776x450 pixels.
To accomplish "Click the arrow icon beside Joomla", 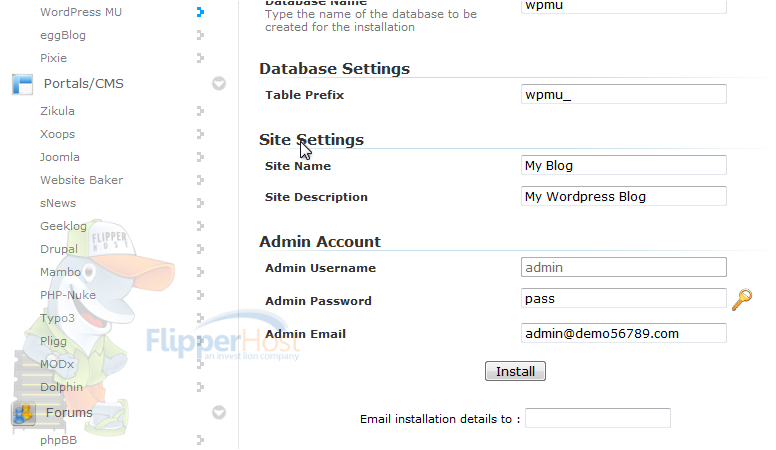I will point(200,157).
